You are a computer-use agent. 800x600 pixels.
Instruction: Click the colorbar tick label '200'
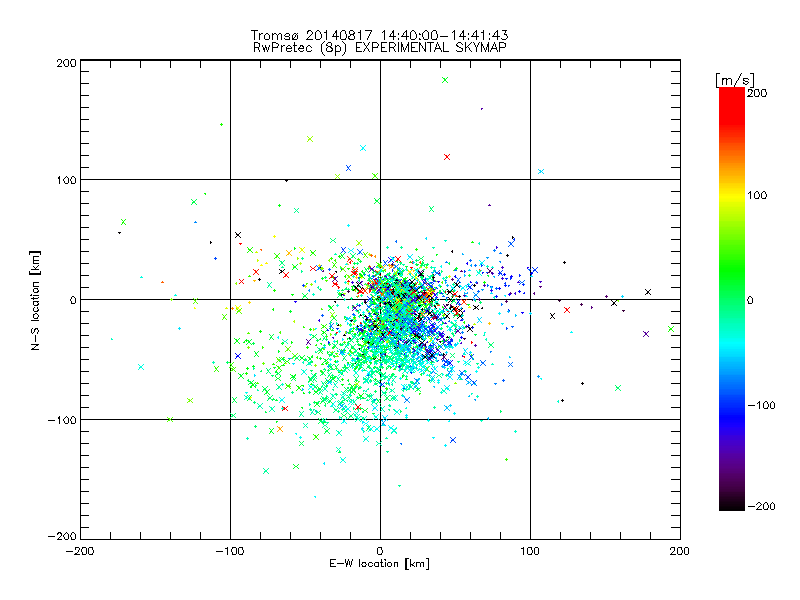click(757, 93)
